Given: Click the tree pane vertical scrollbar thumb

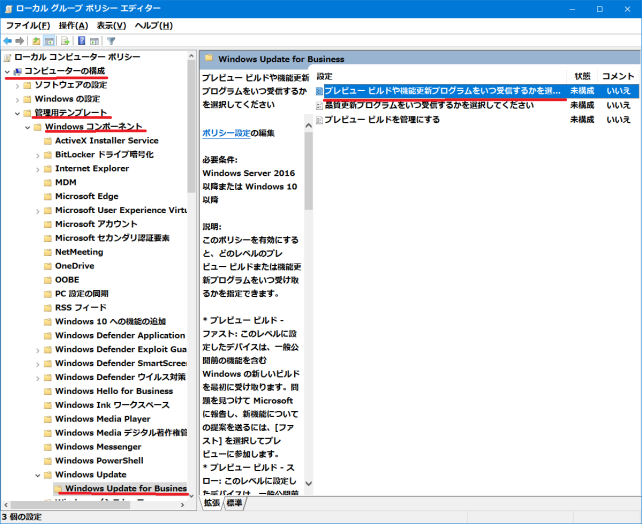Looking at the screenshot, I should tap(191, 126).
